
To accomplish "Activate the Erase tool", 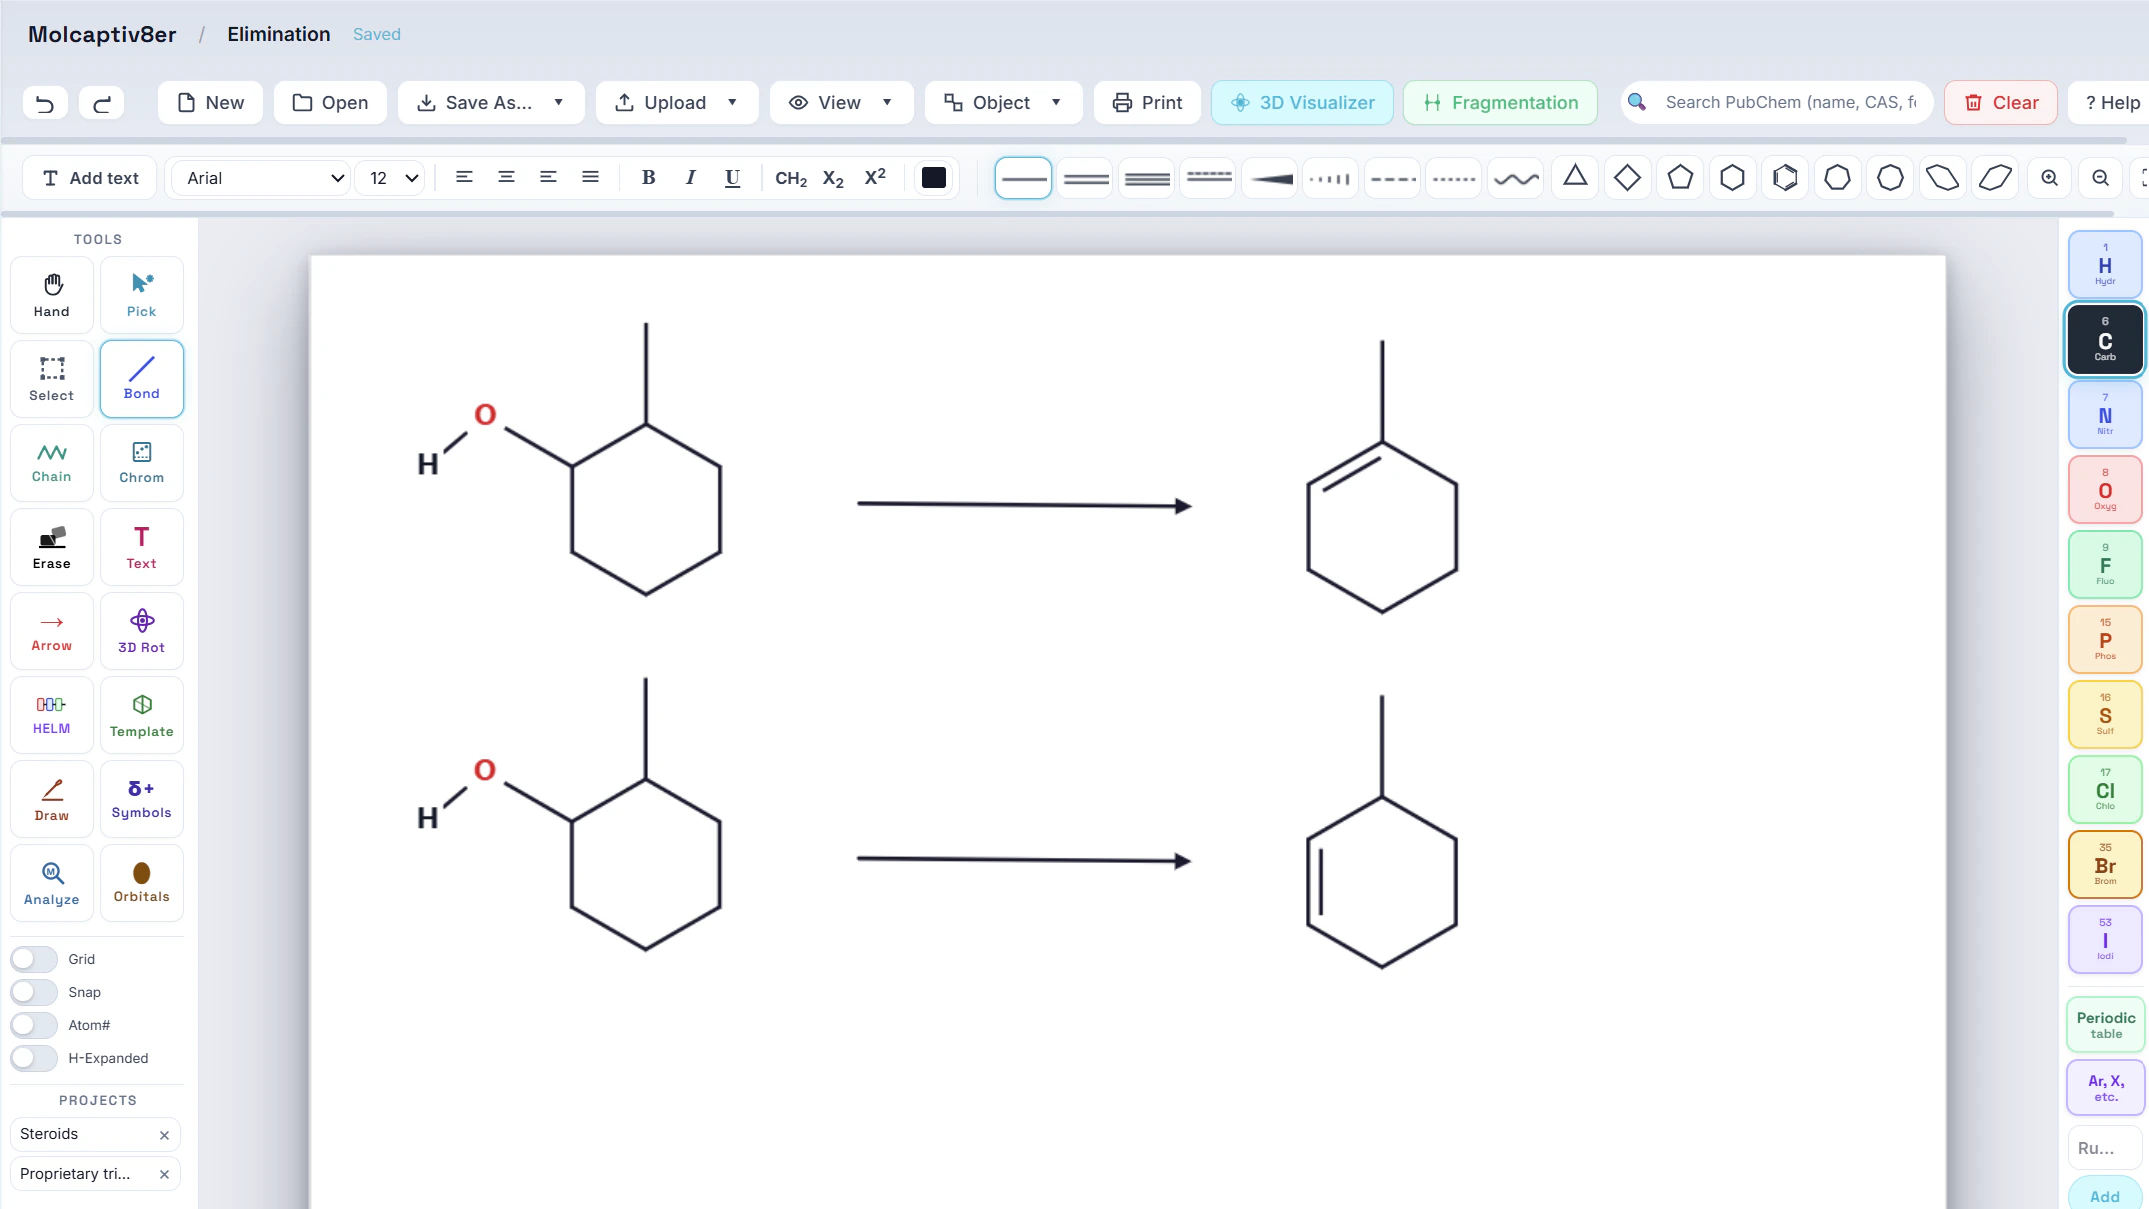I will (52, 547).
